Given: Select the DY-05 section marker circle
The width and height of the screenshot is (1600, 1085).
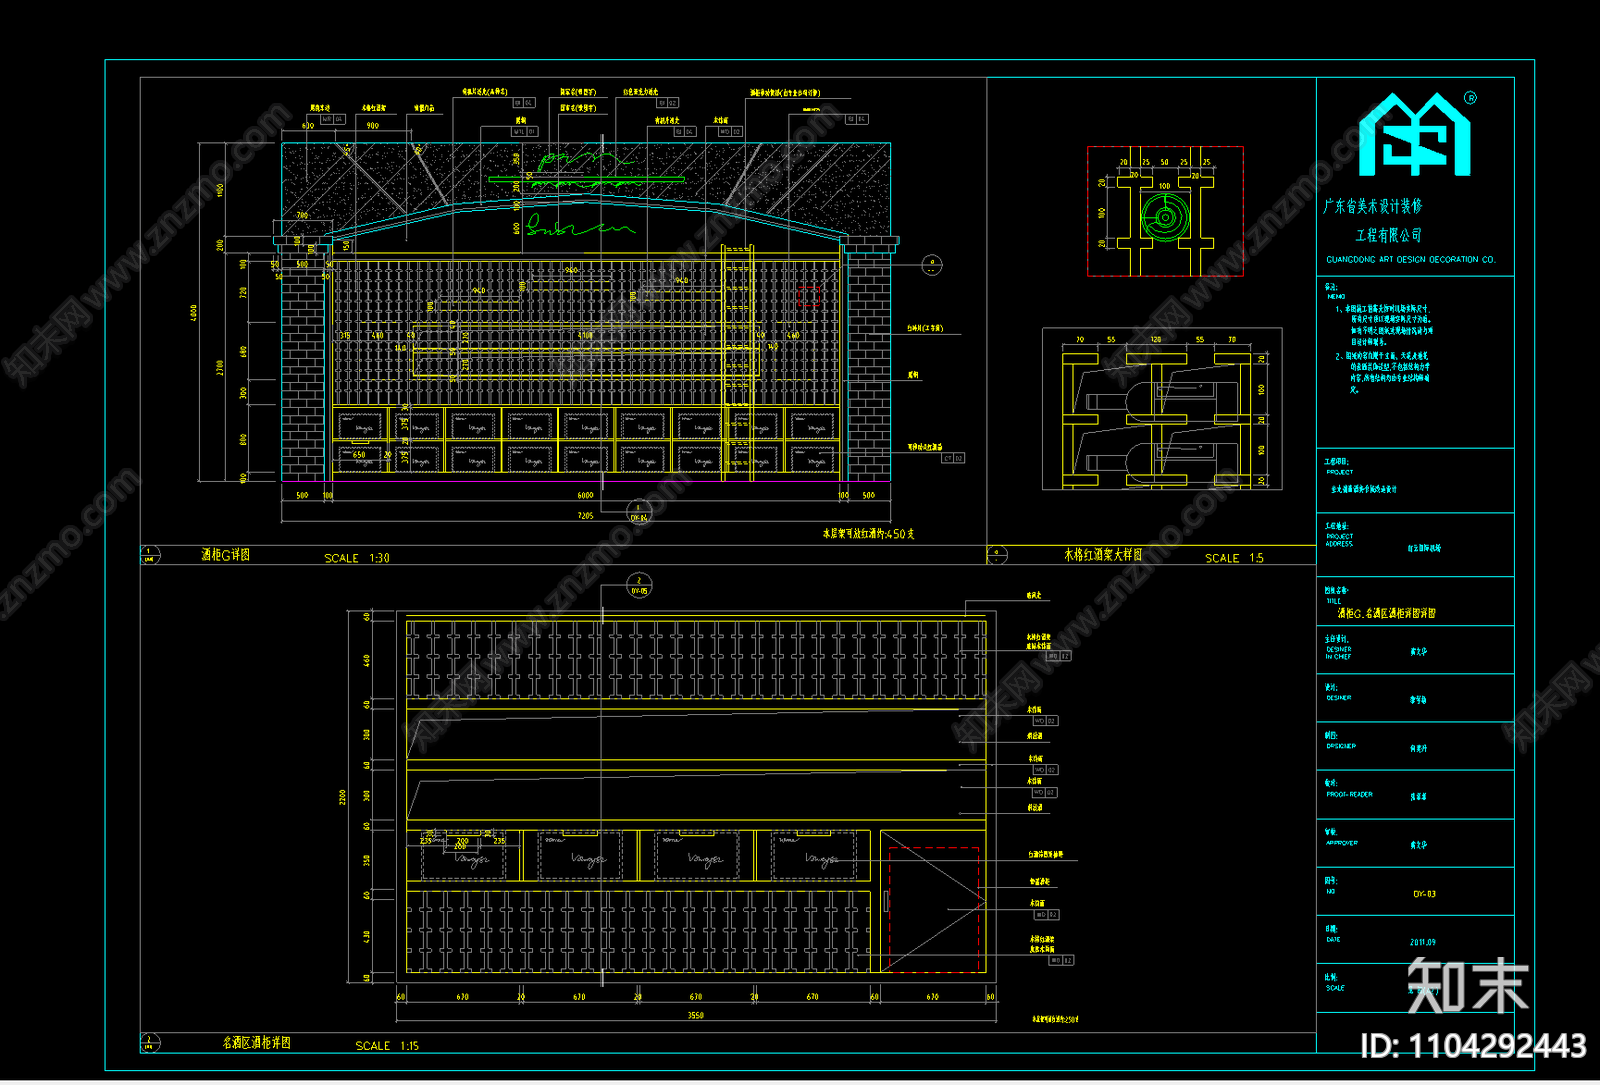Looking at the screenshot, I should tap(639, 585).
